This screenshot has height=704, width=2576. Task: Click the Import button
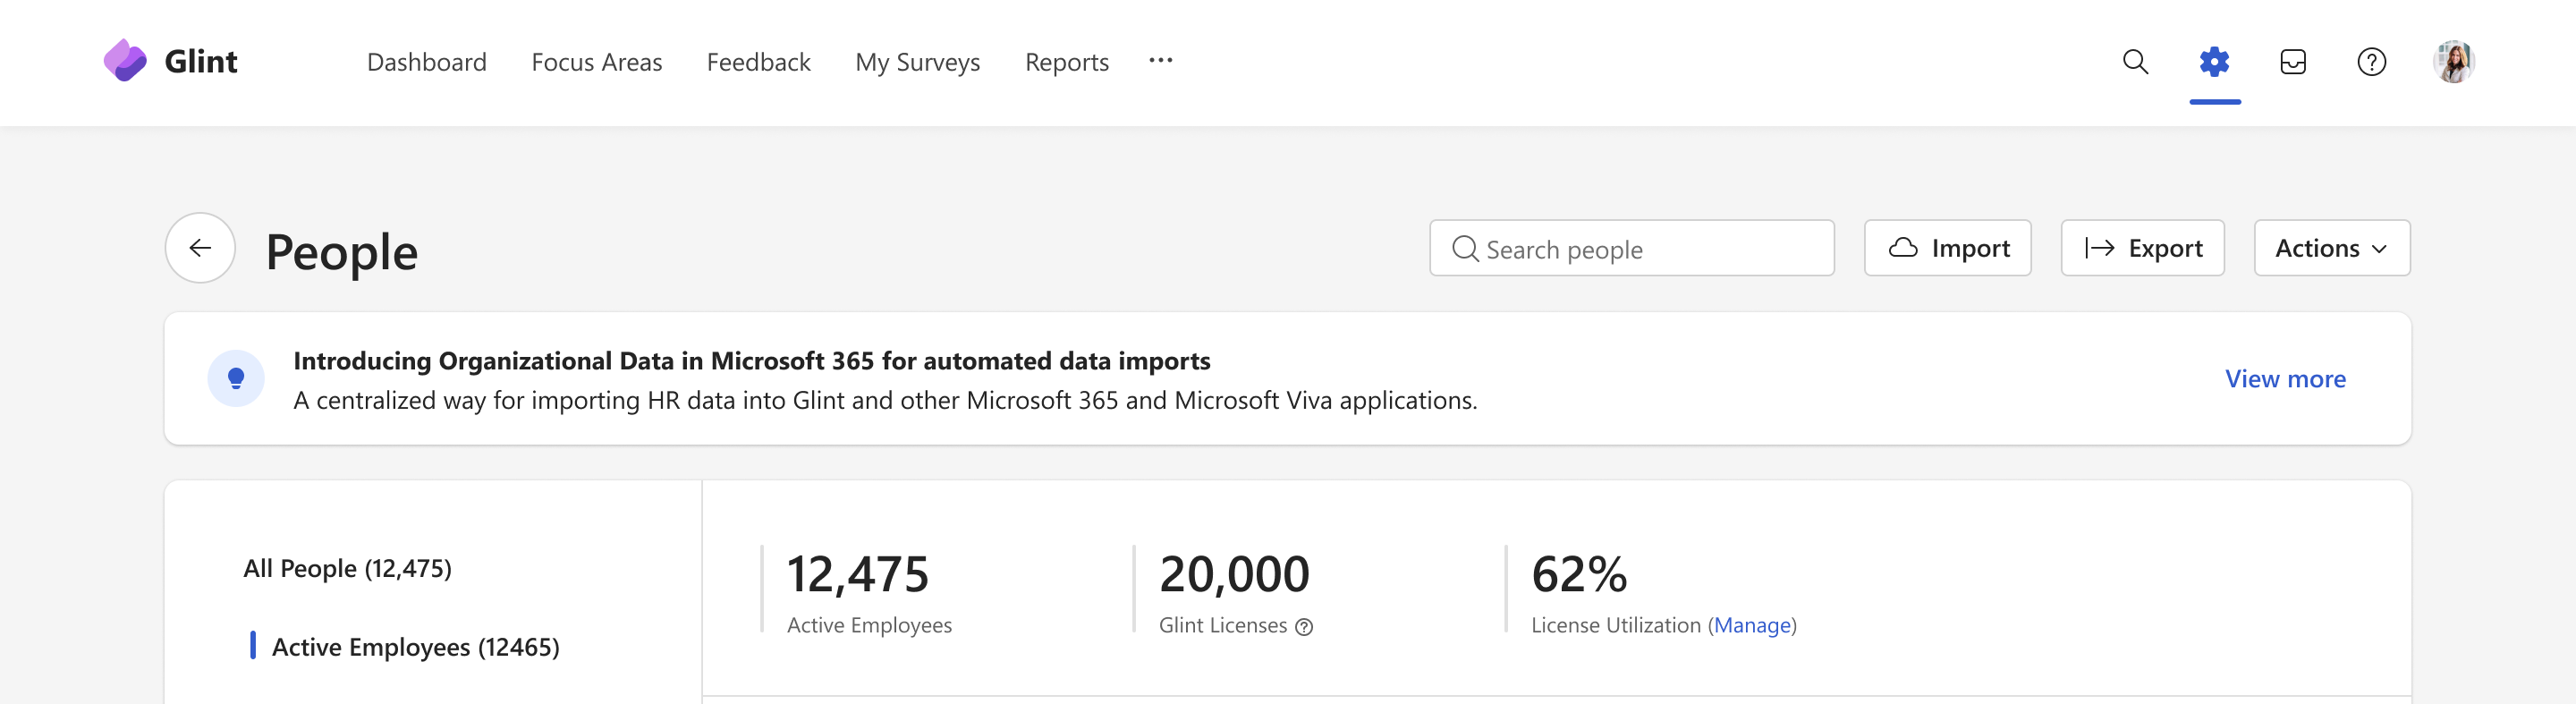(1947, 248)
